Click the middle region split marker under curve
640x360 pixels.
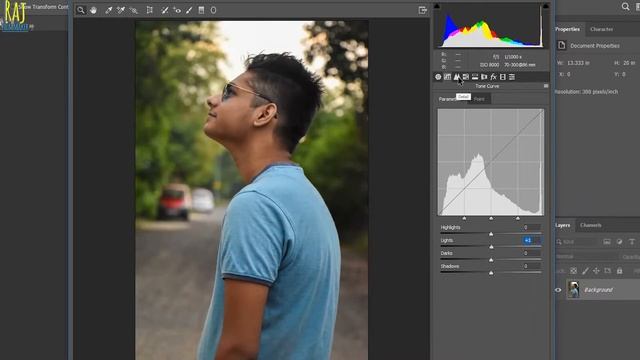491,219
